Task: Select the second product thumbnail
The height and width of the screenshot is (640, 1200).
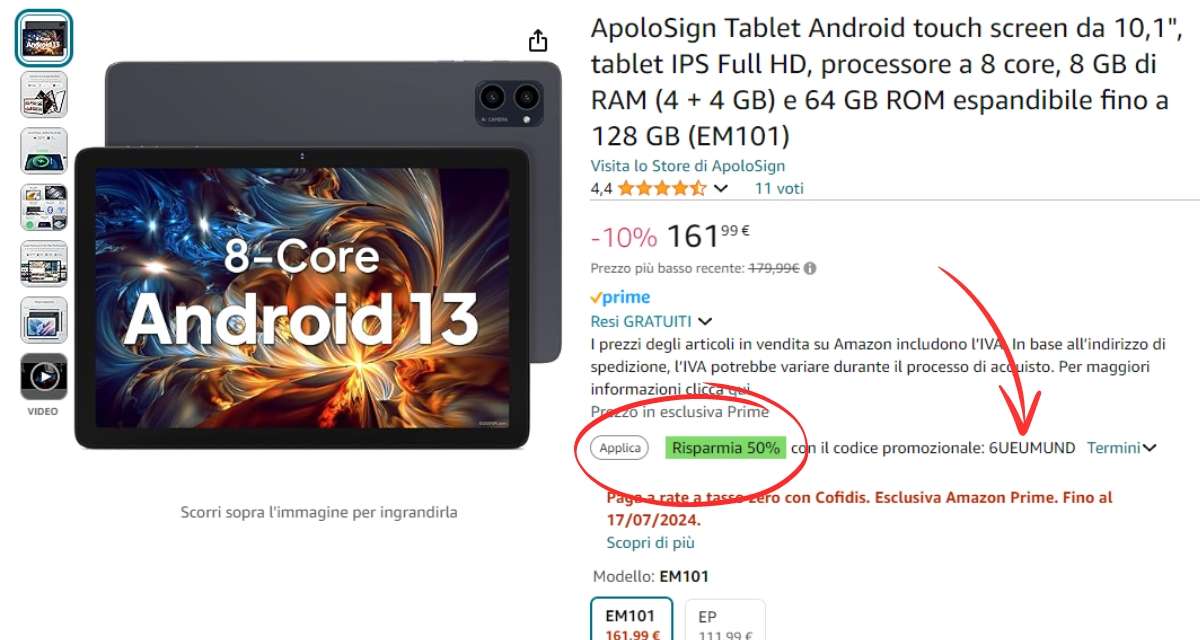Action: [44, 95]
